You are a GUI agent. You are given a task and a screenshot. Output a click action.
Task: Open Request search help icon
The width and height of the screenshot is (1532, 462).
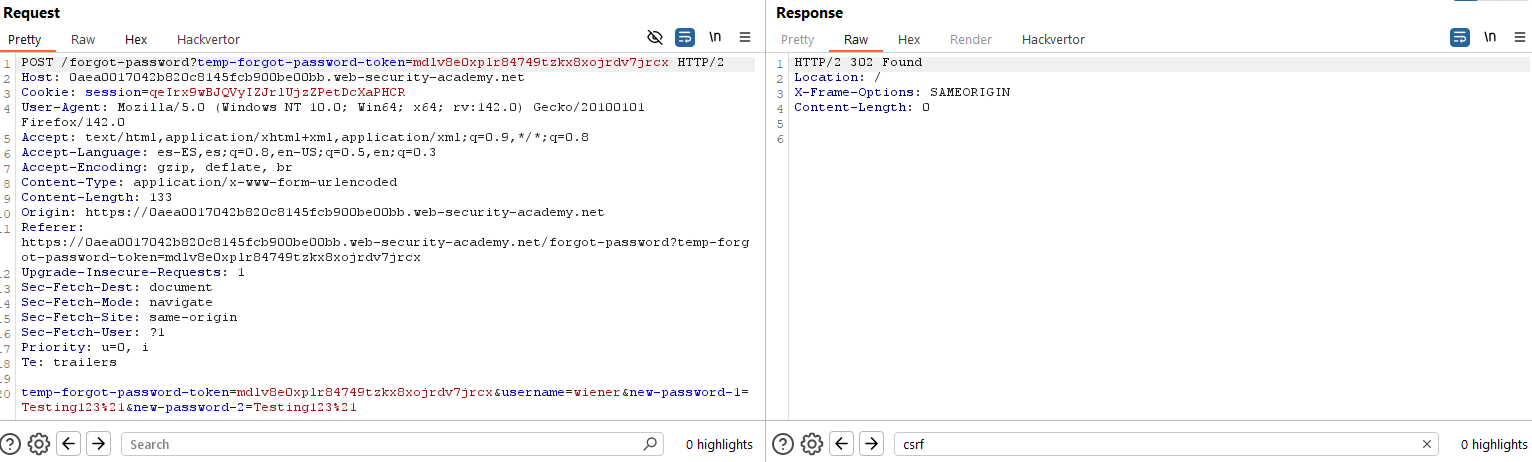11,444
